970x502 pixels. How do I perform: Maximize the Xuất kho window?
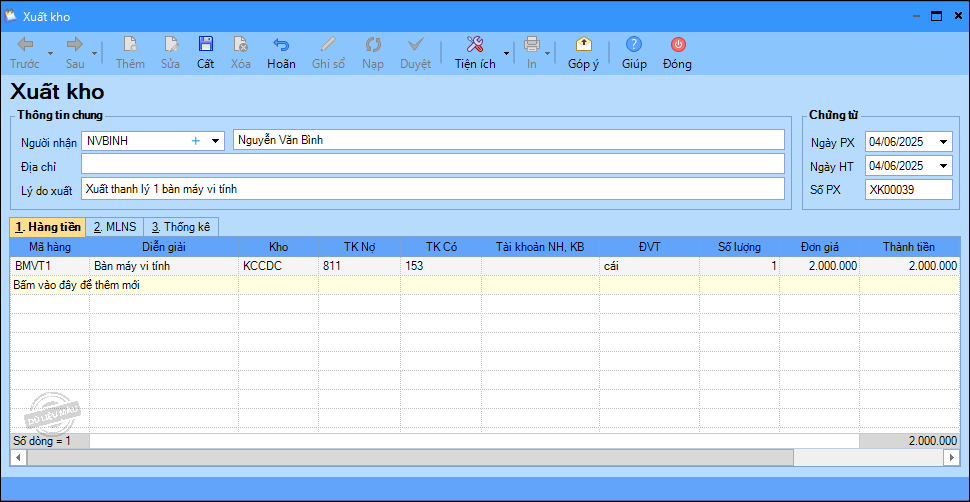click(937, 17)
